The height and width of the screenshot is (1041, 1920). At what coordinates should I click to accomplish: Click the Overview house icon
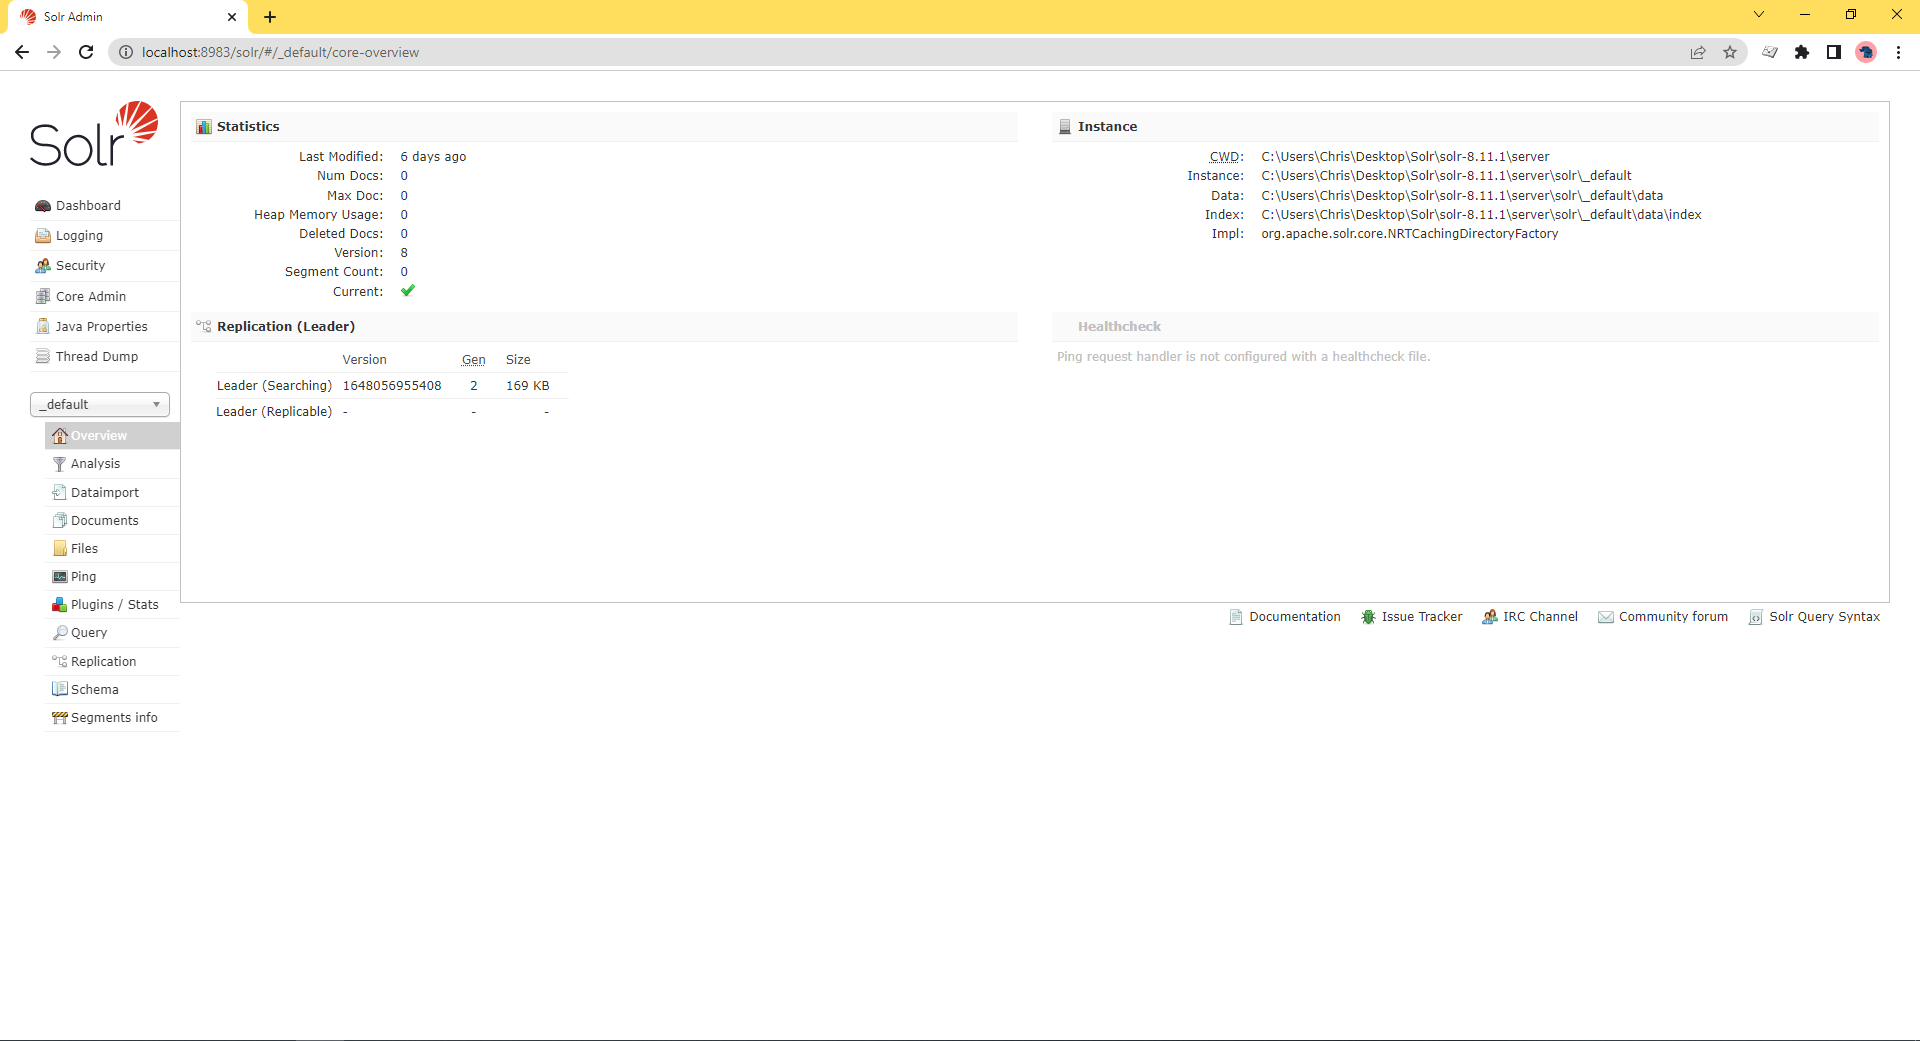(60, 435)
